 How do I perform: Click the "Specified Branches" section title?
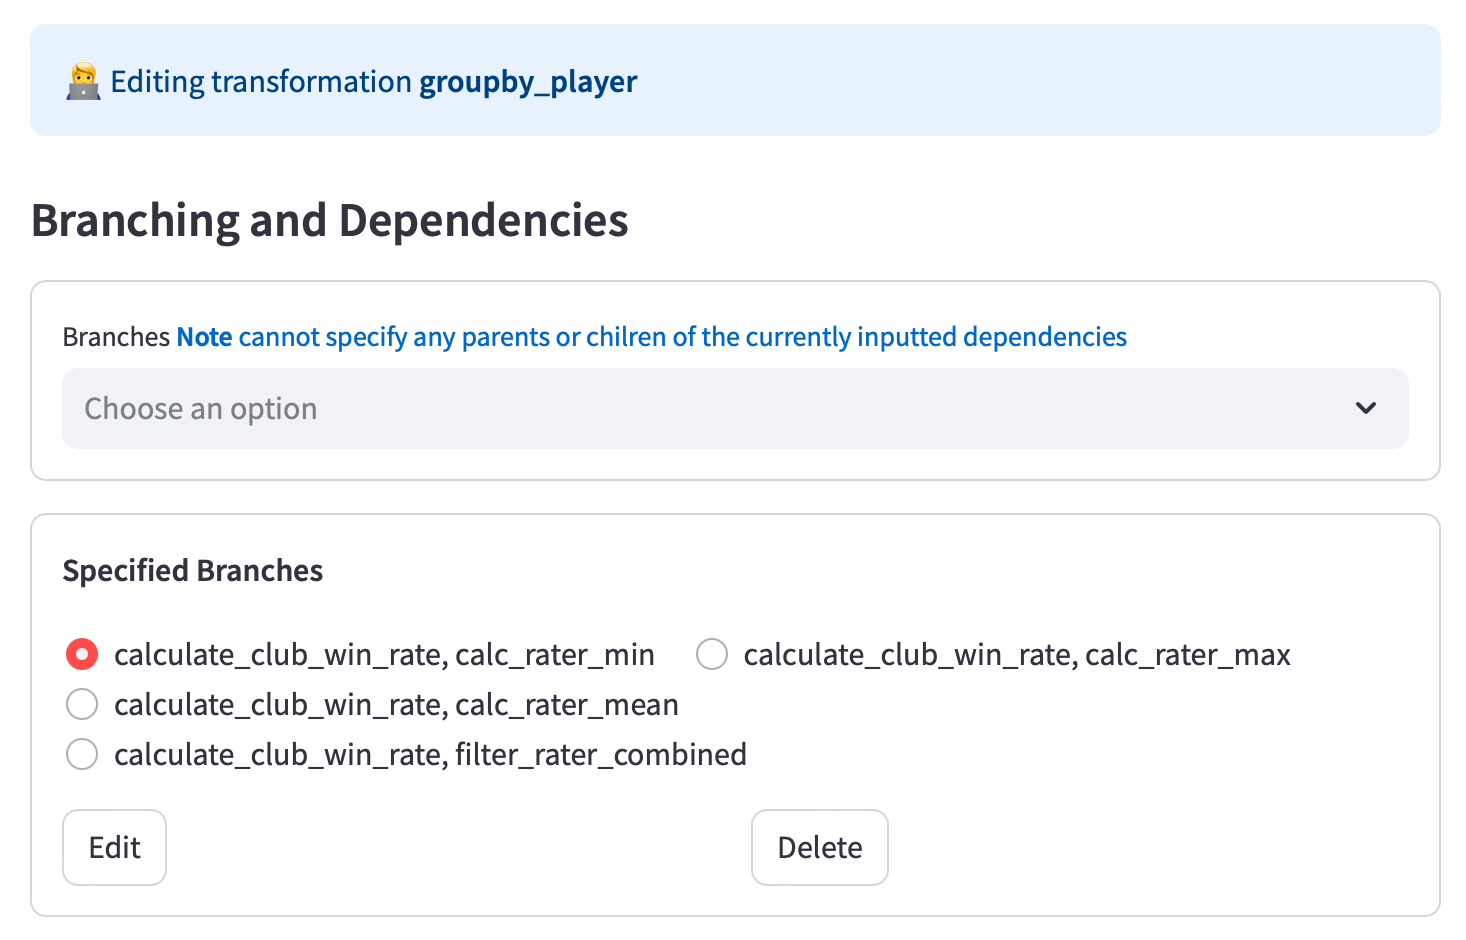(193, 570)
